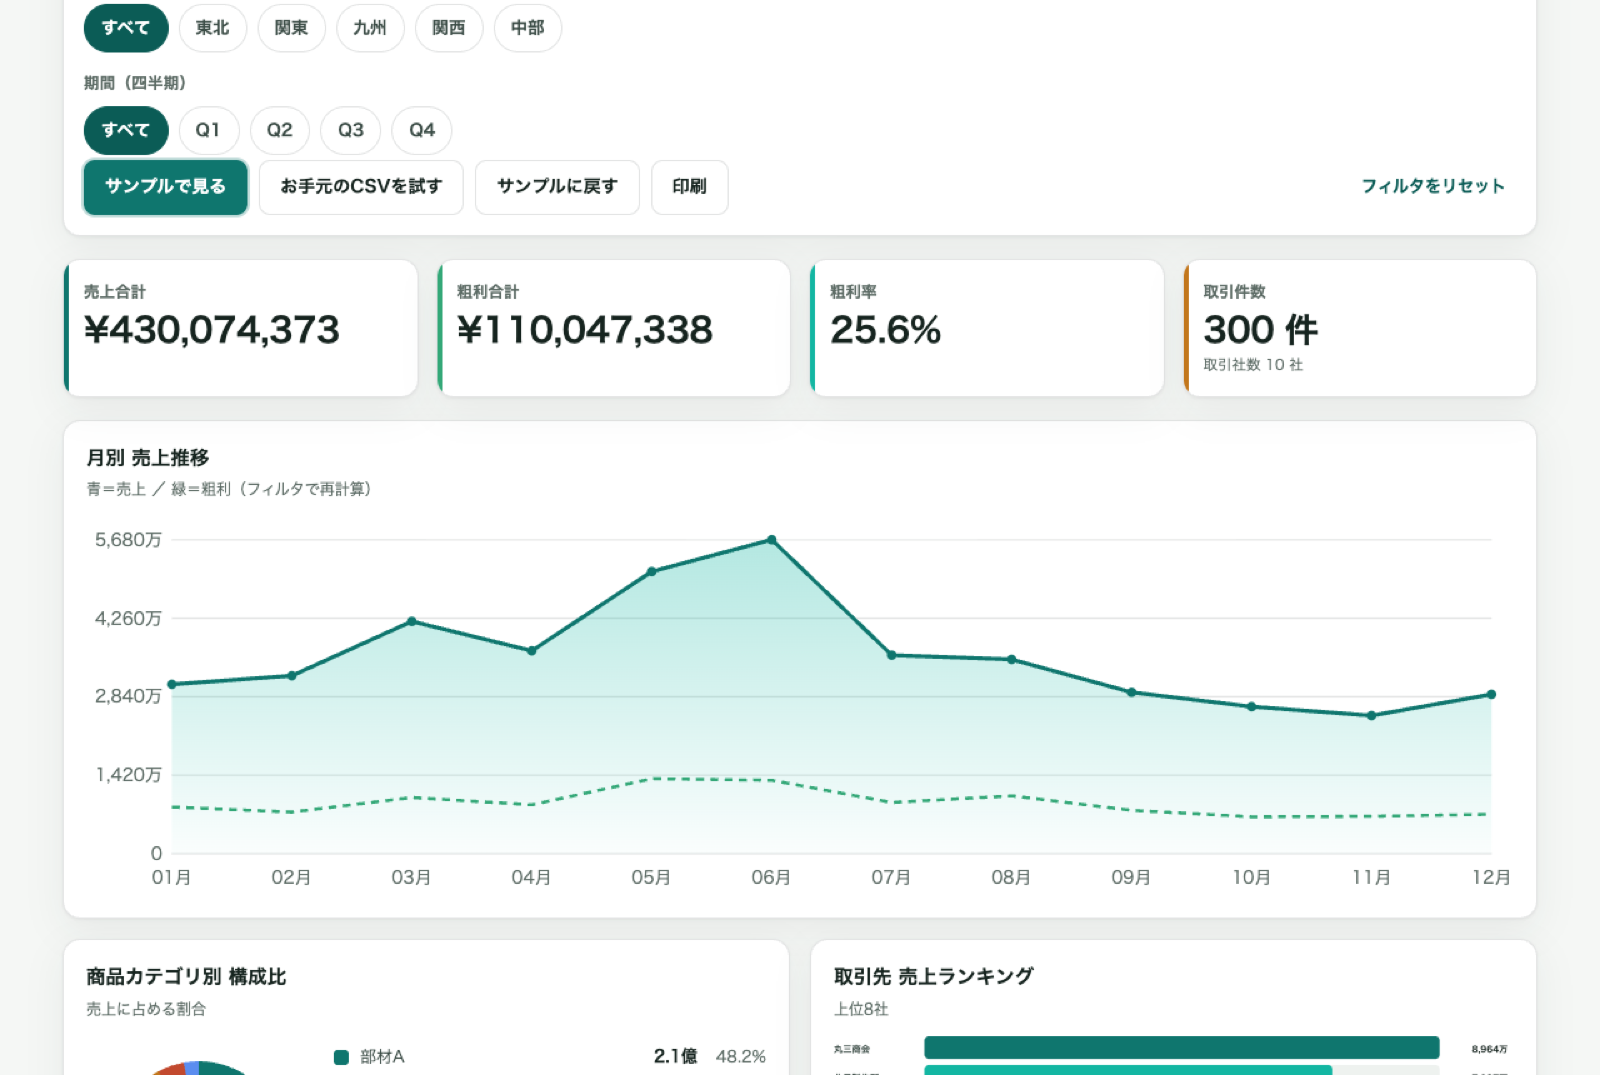
Task: Click the 売上合計 ¥430,074,373 value
Action: point(212,330)
